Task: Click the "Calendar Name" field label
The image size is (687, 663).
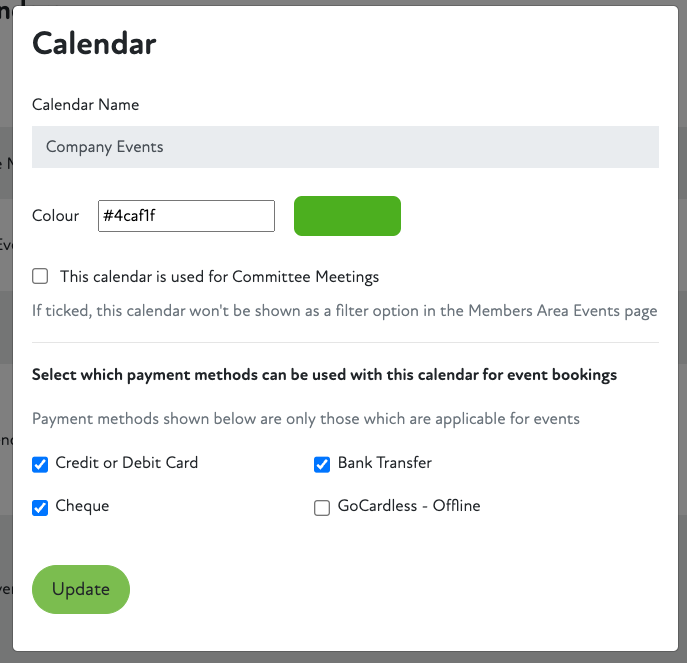Action: 86,104
